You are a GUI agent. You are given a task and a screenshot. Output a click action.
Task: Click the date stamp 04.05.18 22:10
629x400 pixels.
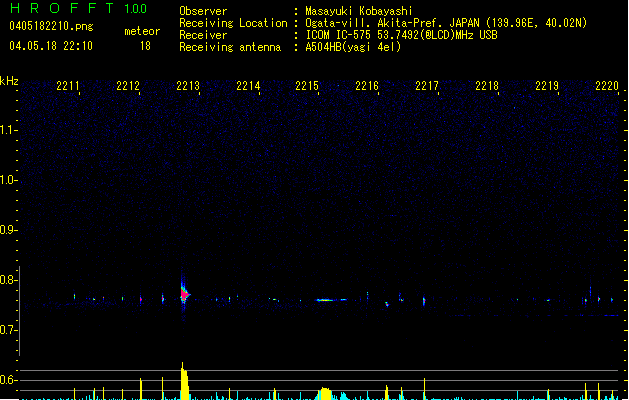pyautogui.click(x=51, y=46)
